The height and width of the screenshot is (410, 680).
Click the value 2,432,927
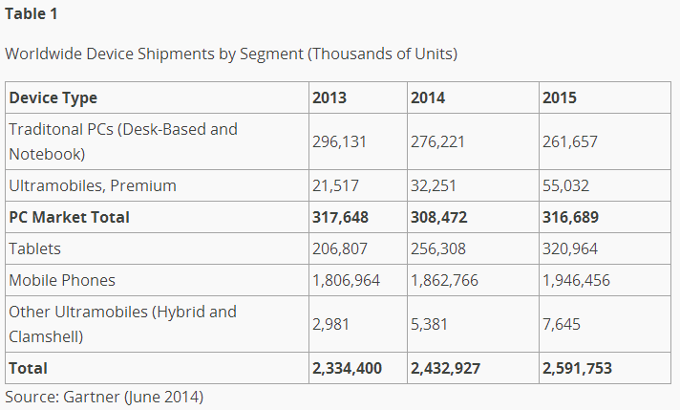point(445,368)
